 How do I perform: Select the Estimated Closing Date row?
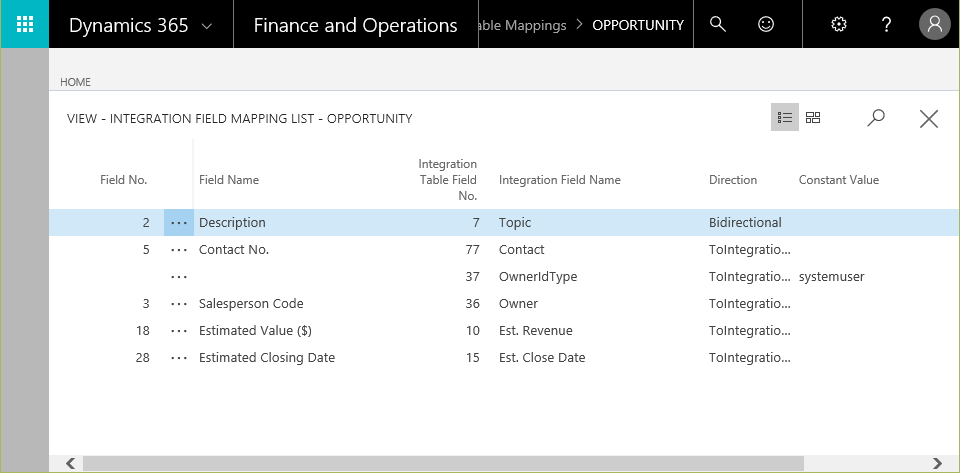(x=504, y=357)
